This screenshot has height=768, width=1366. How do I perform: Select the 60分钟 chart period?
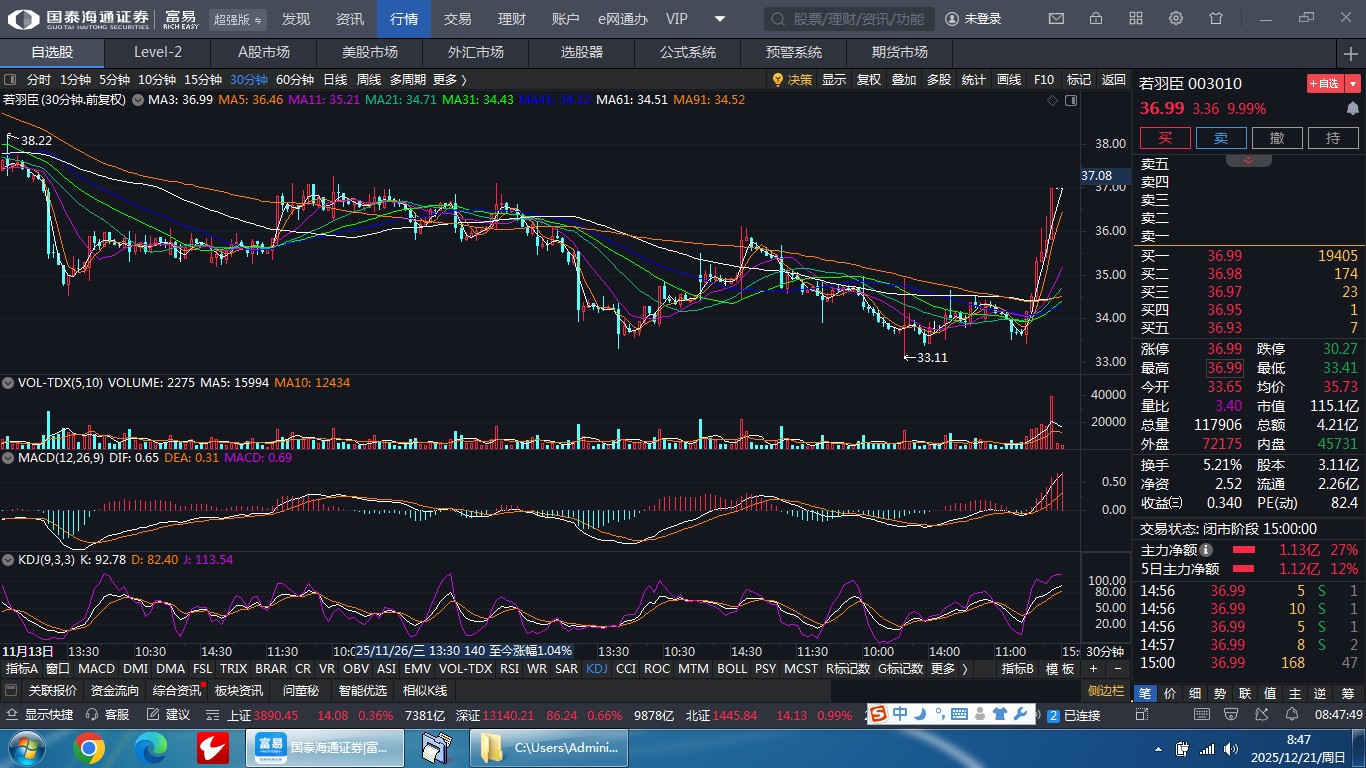(294, 80)
